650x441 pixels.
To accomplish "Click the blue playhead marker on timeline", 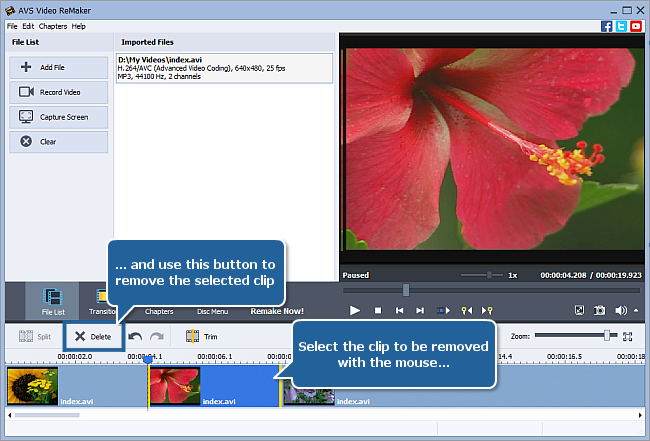I will [x=148, y=360].
